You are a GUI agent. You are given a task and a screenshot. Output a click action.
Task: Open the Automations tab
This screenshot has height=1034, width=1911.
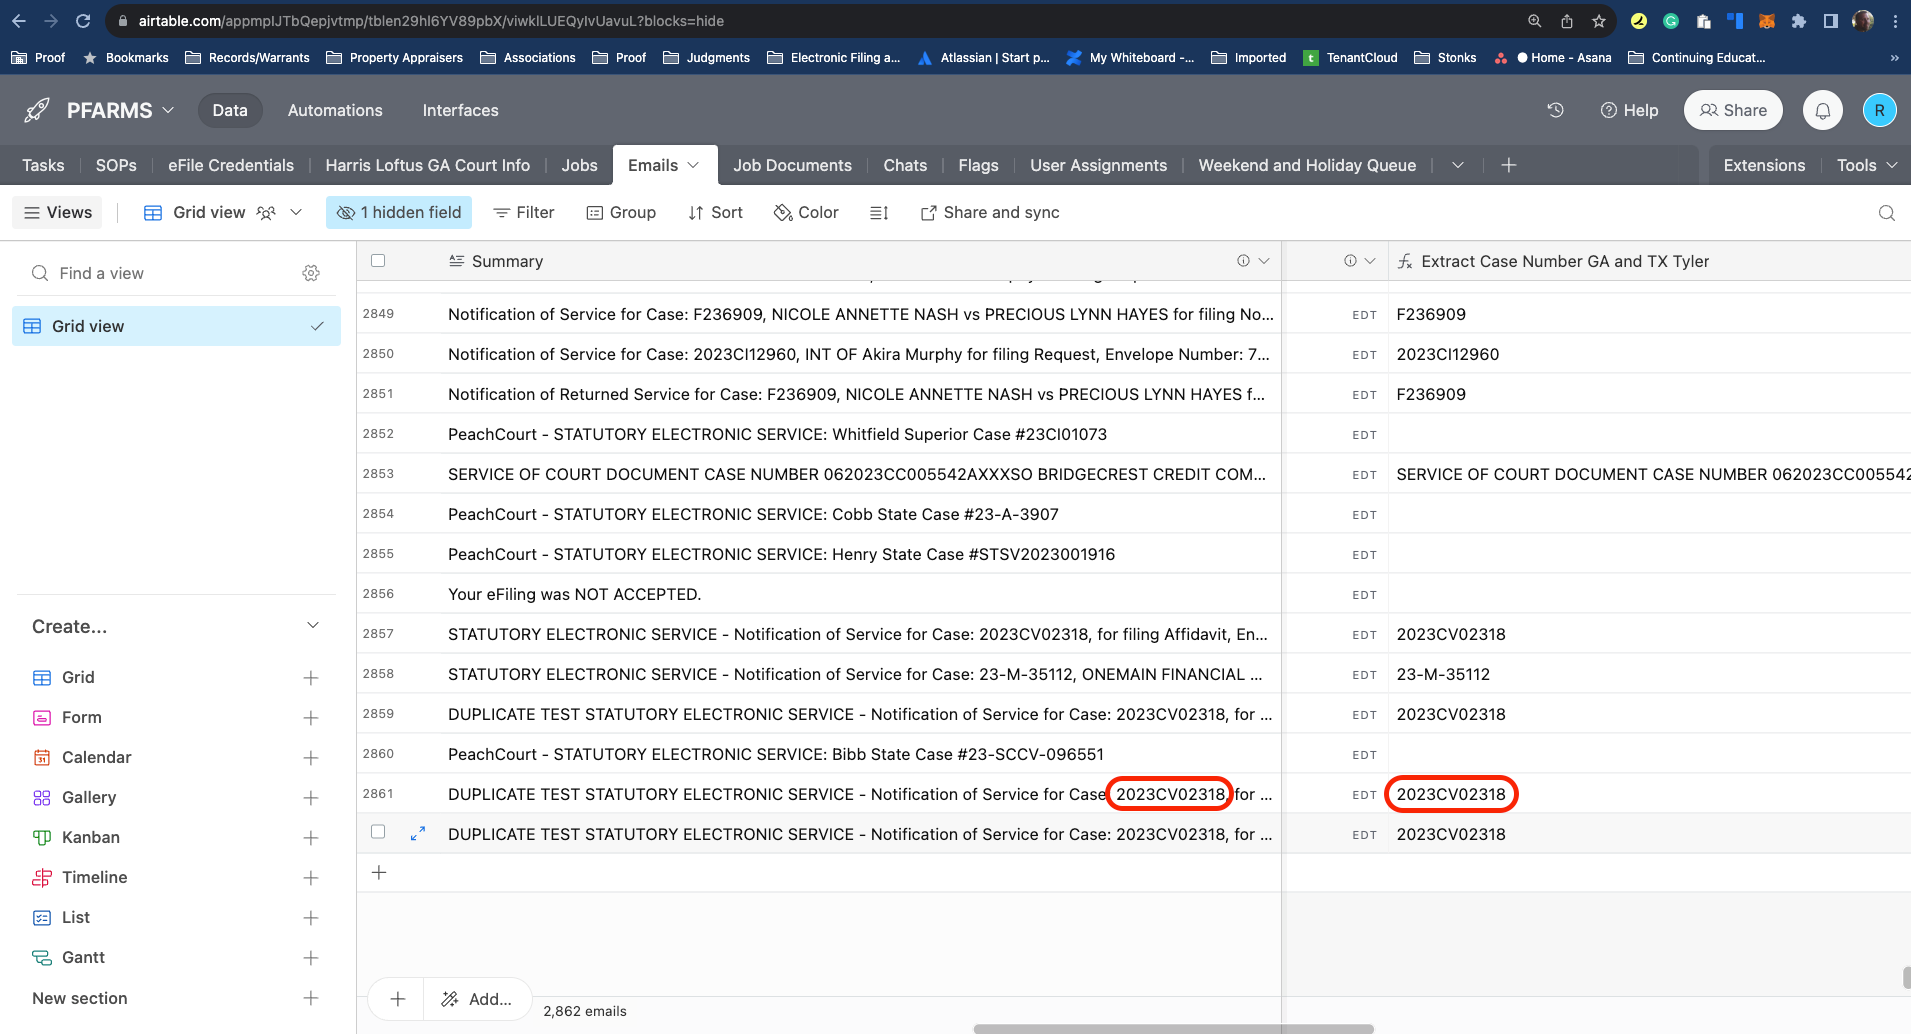pyautogui.click(x=335, y=110)
